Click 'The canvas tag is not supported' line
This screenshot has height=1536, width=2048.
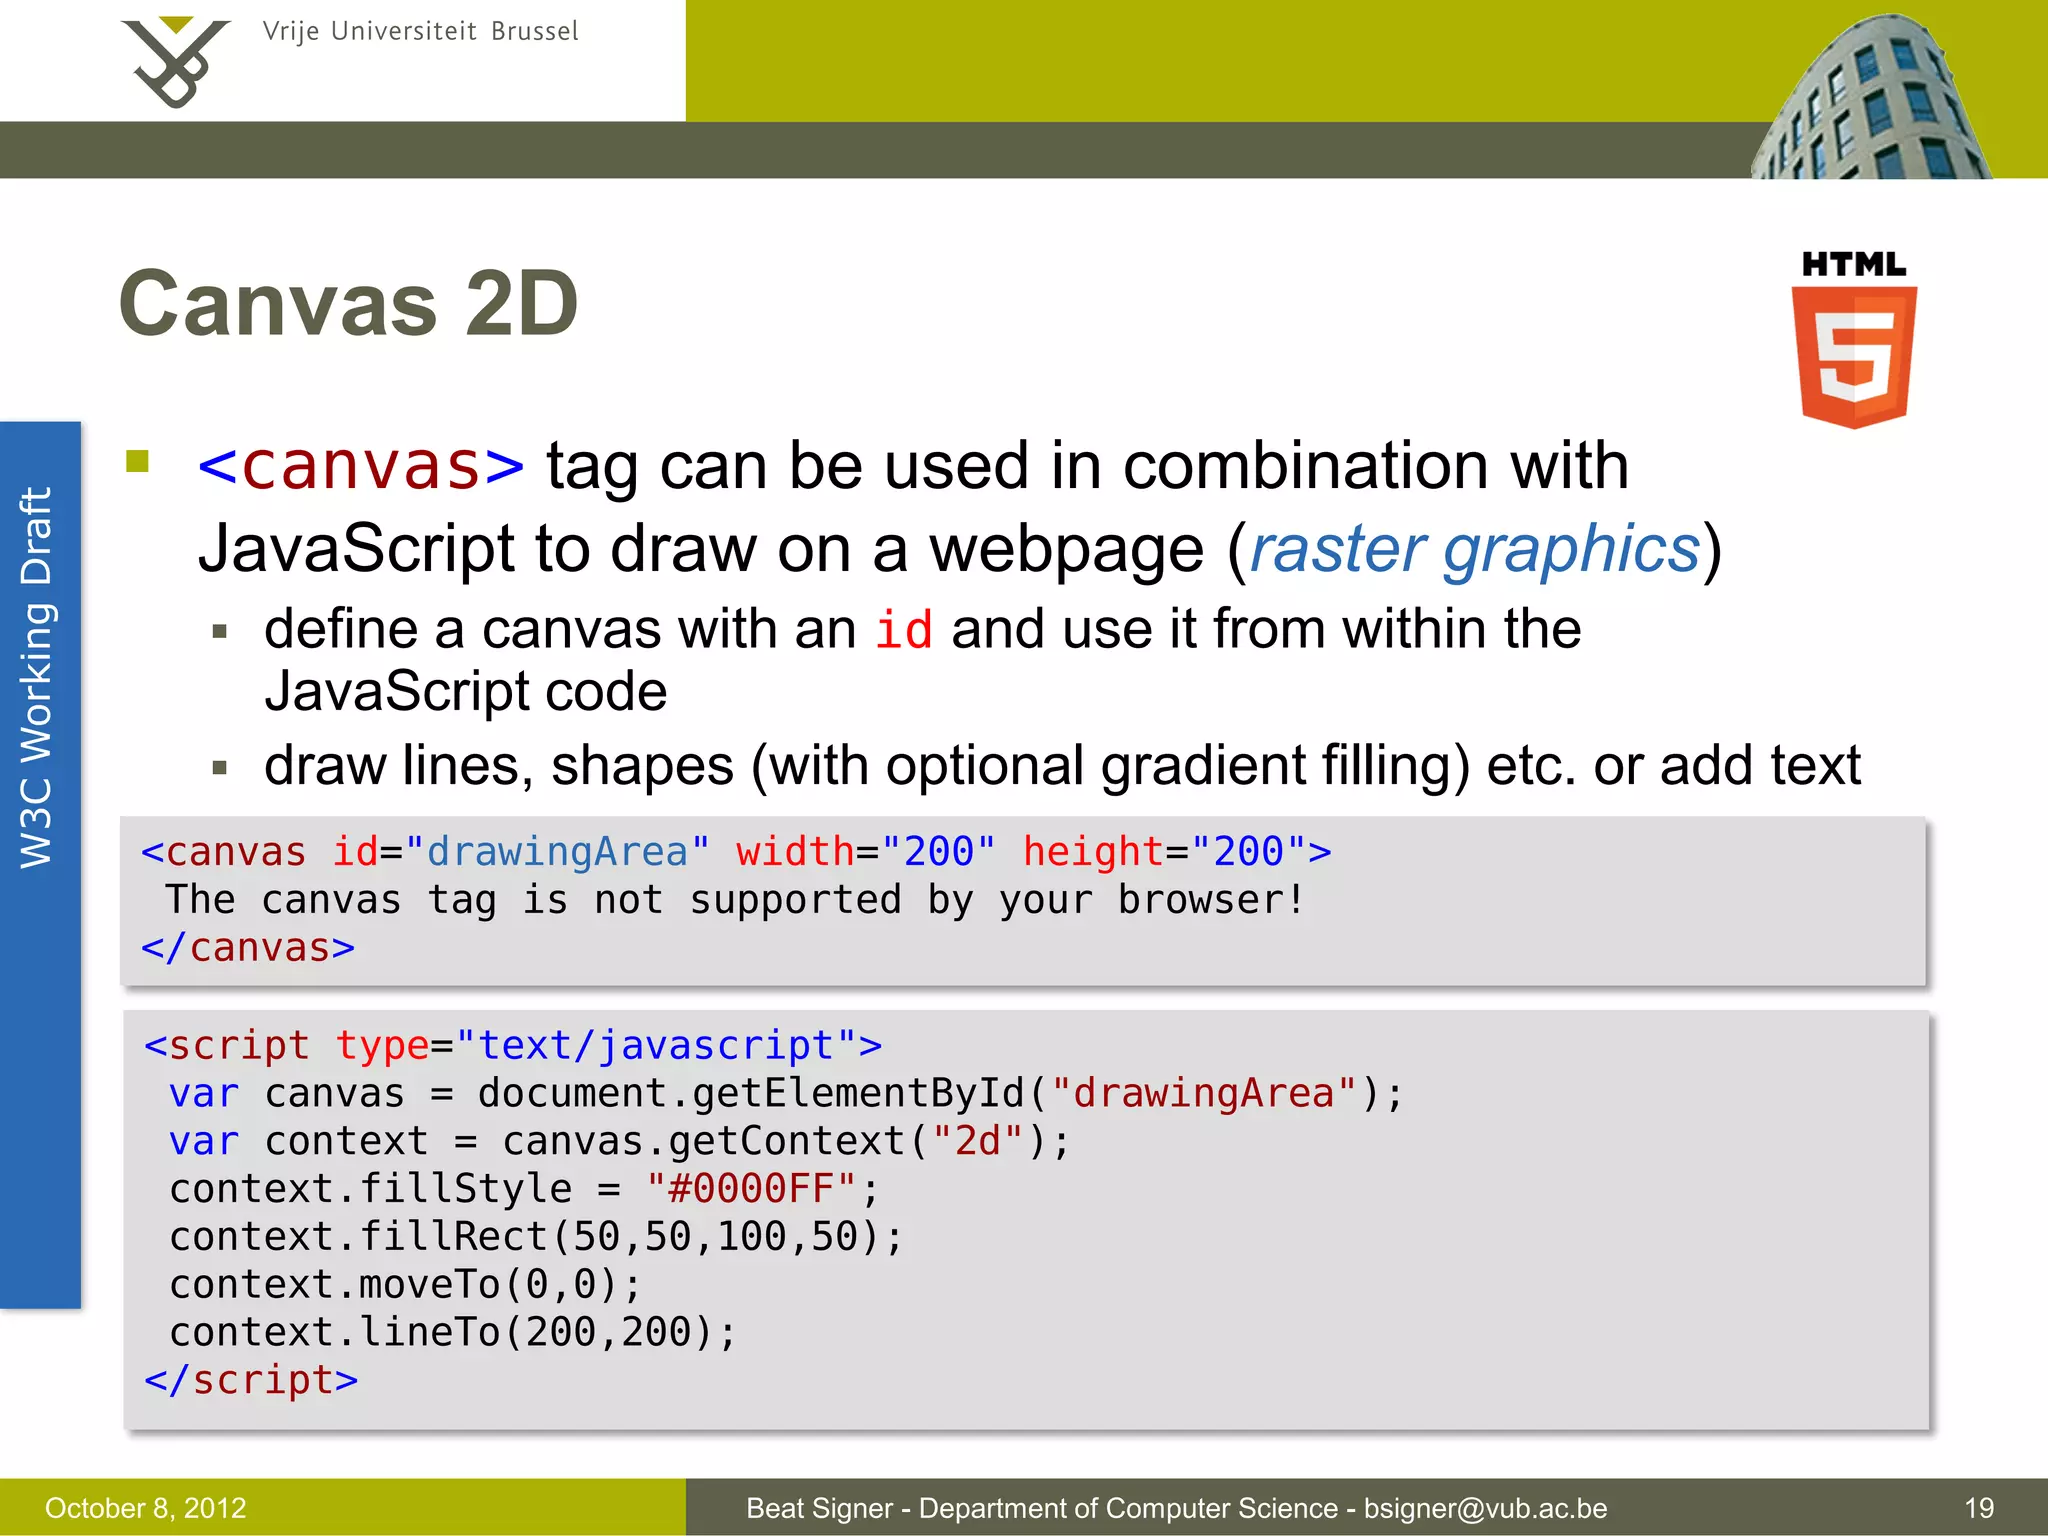pyautogui.click(x=735, y=901)
